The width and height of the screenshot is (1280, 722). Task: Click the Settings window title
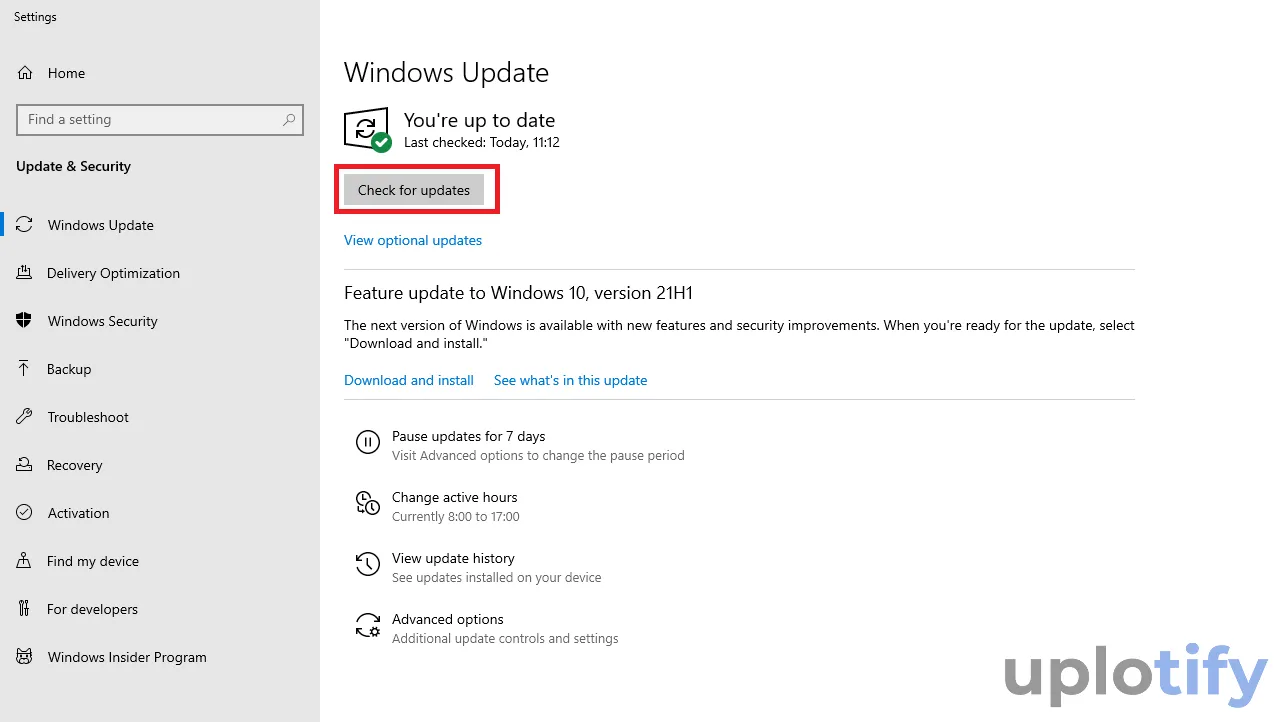pos(35,17)
